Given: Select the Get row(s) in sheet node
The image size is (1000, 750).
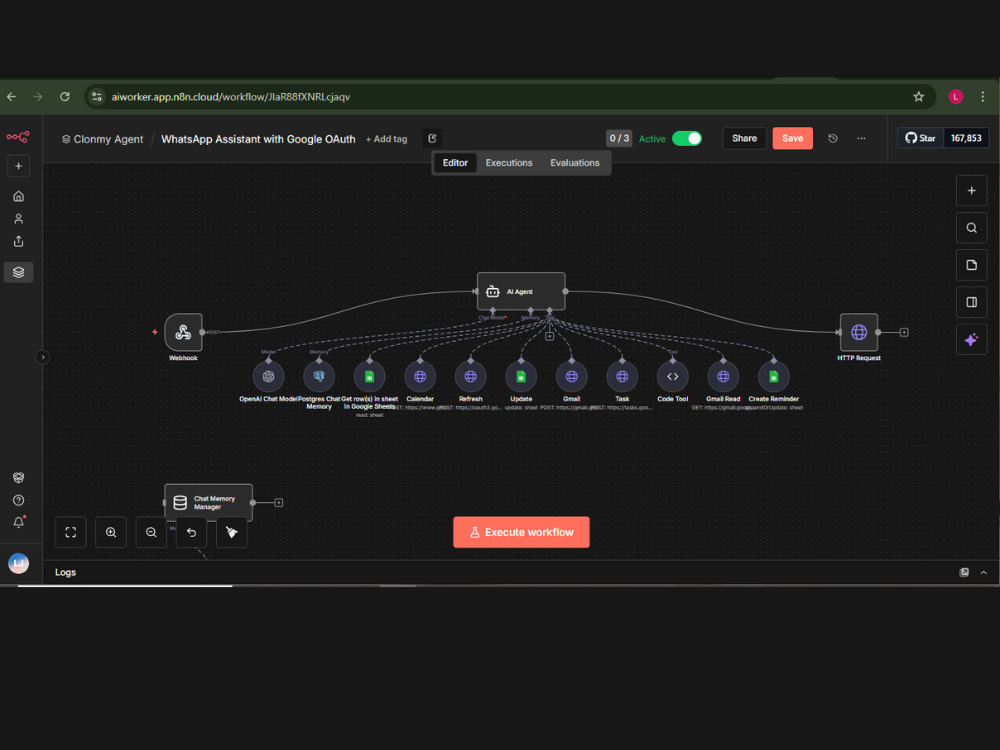Looking at the screenshot, I should [369, 377].
